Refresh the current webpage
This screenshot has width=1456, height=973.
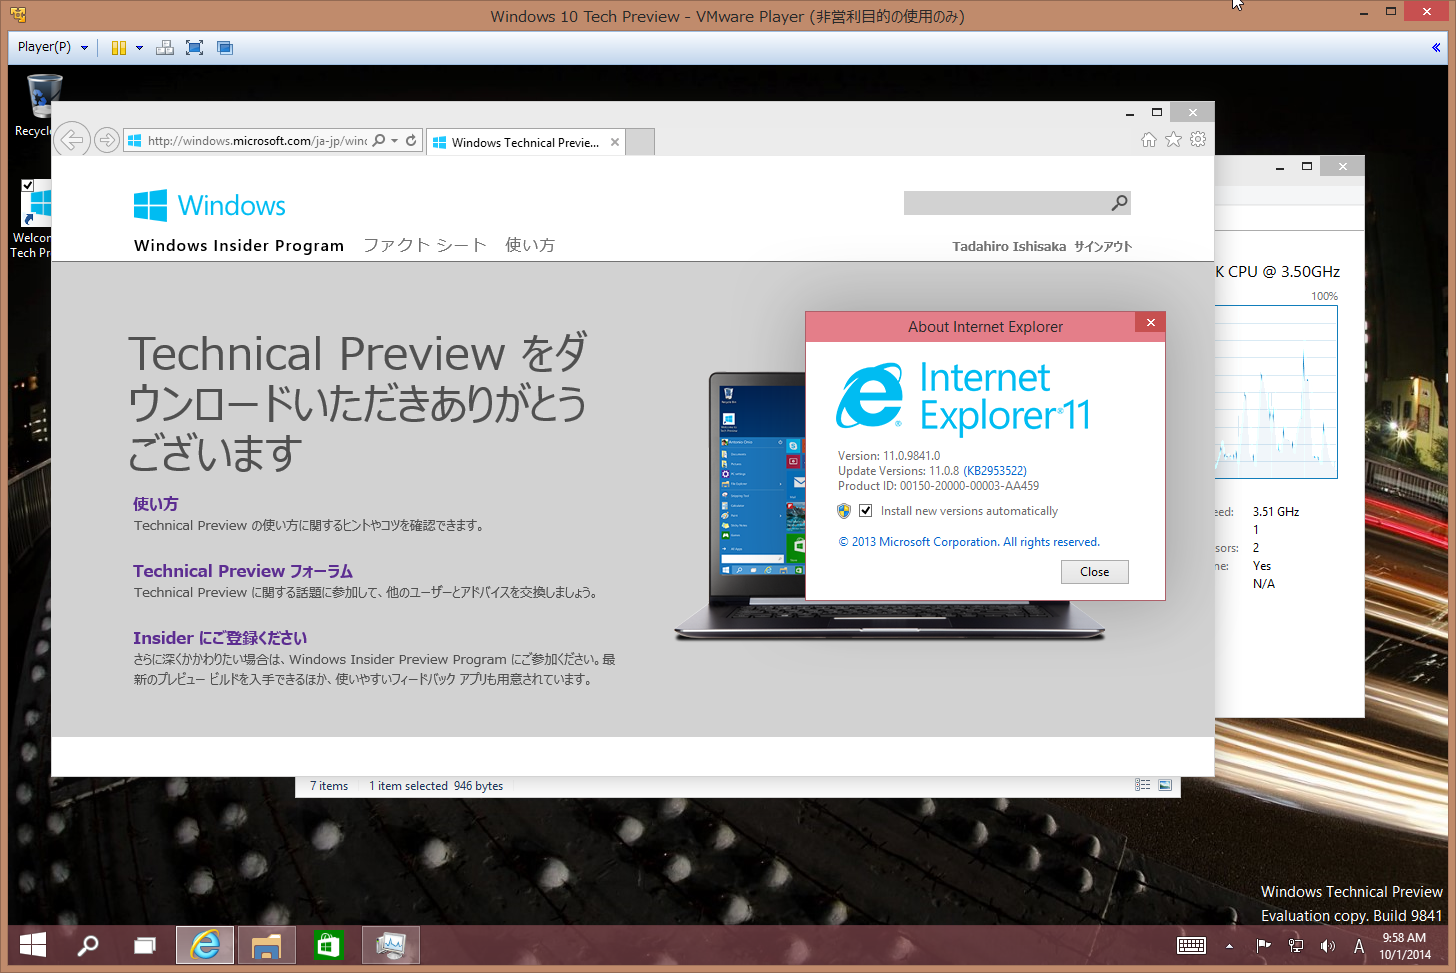pos(413,140)
